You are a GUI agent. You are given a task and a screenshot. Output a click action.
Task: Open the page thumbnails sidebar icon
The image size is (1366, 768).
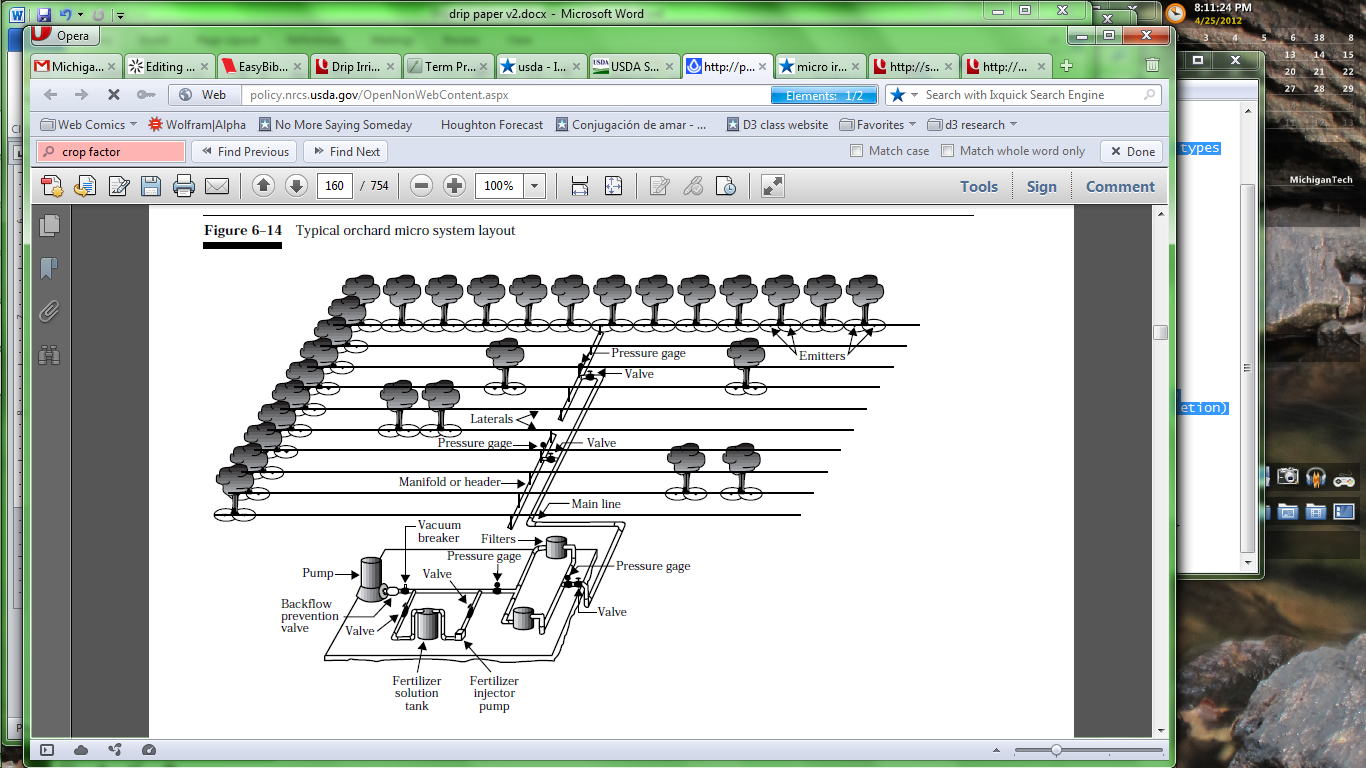click(x=49, y=226)
